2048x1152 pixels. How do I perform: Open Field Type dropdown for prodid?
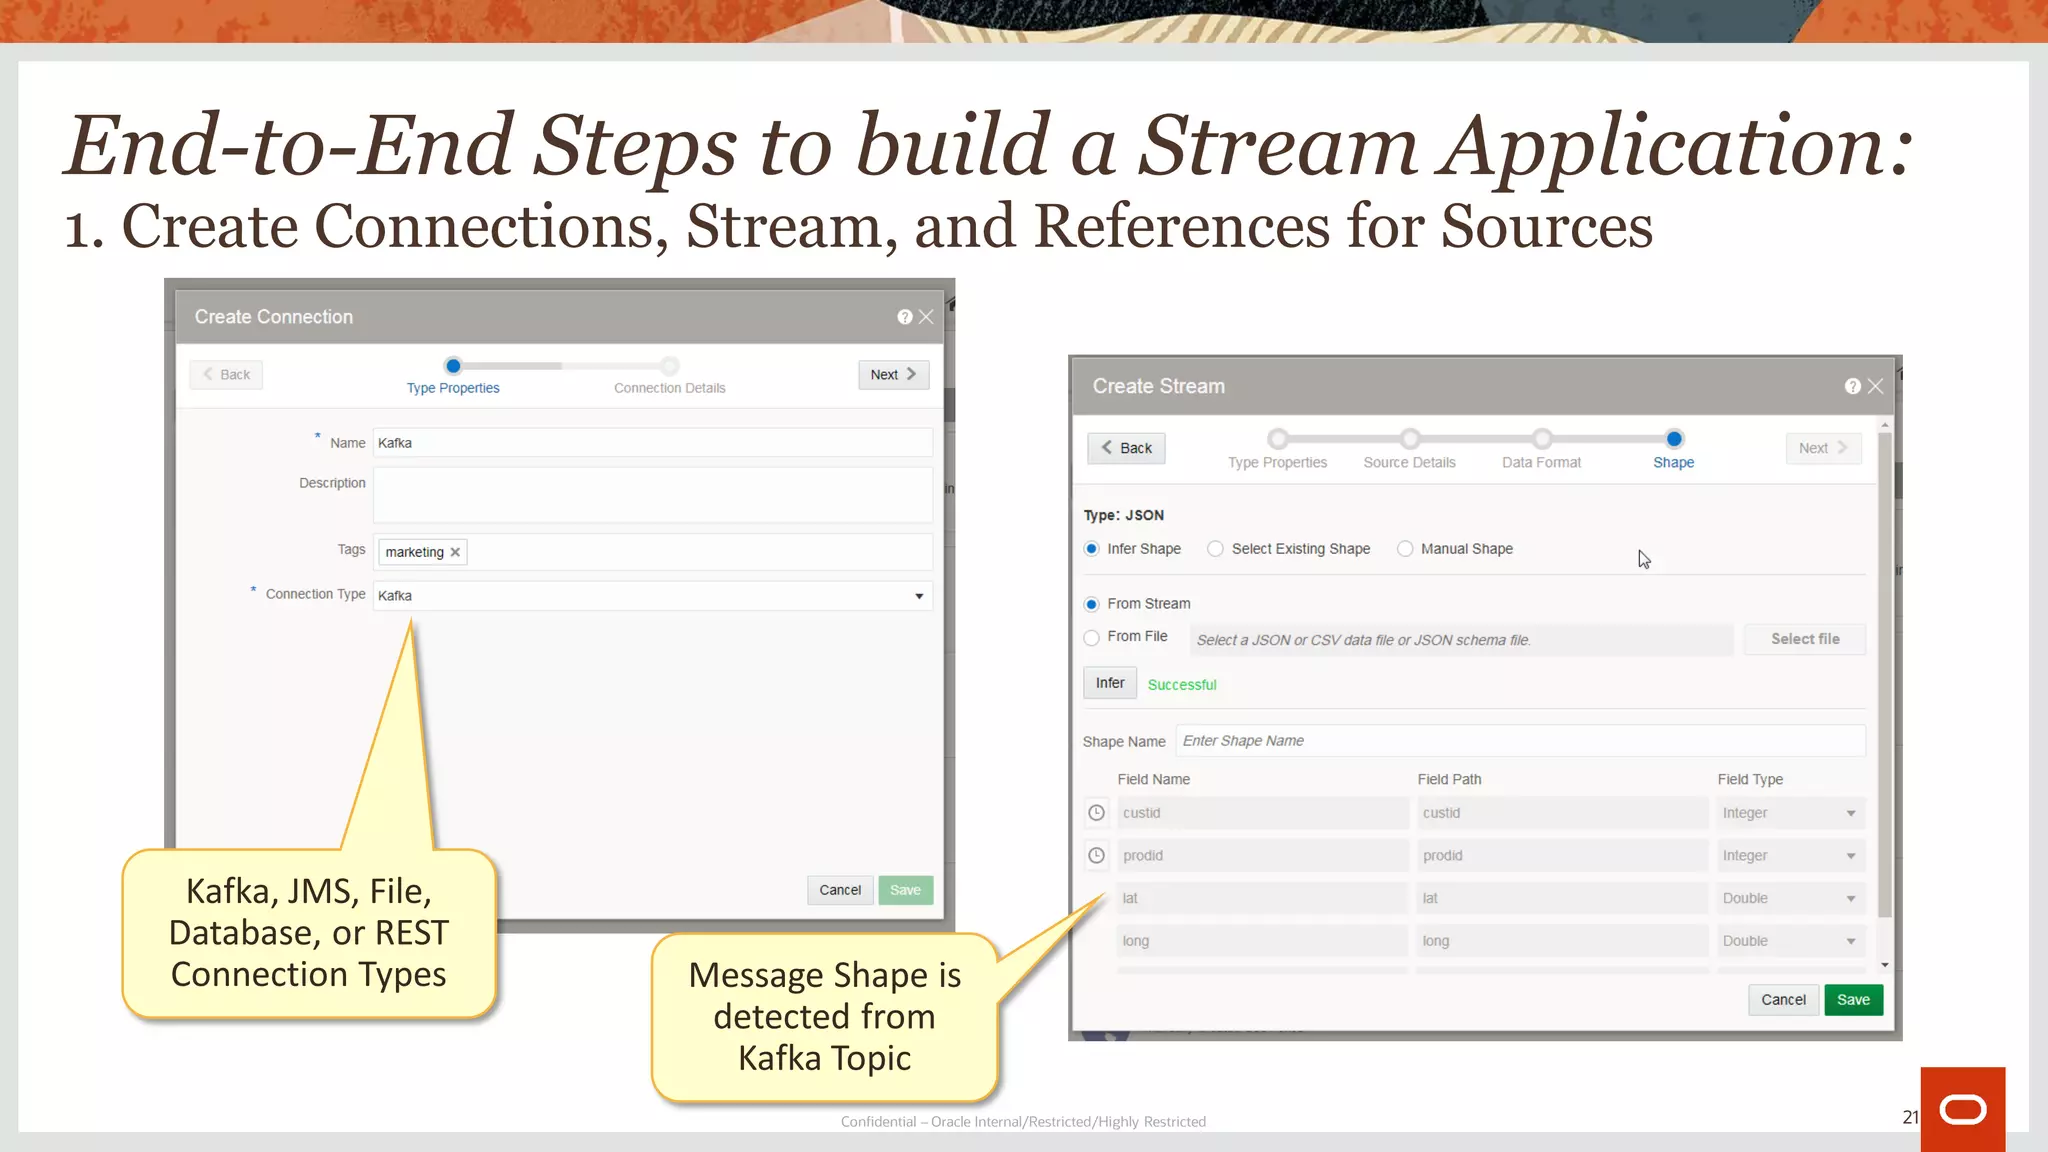pyautogui.click(x=1790, y=856)
